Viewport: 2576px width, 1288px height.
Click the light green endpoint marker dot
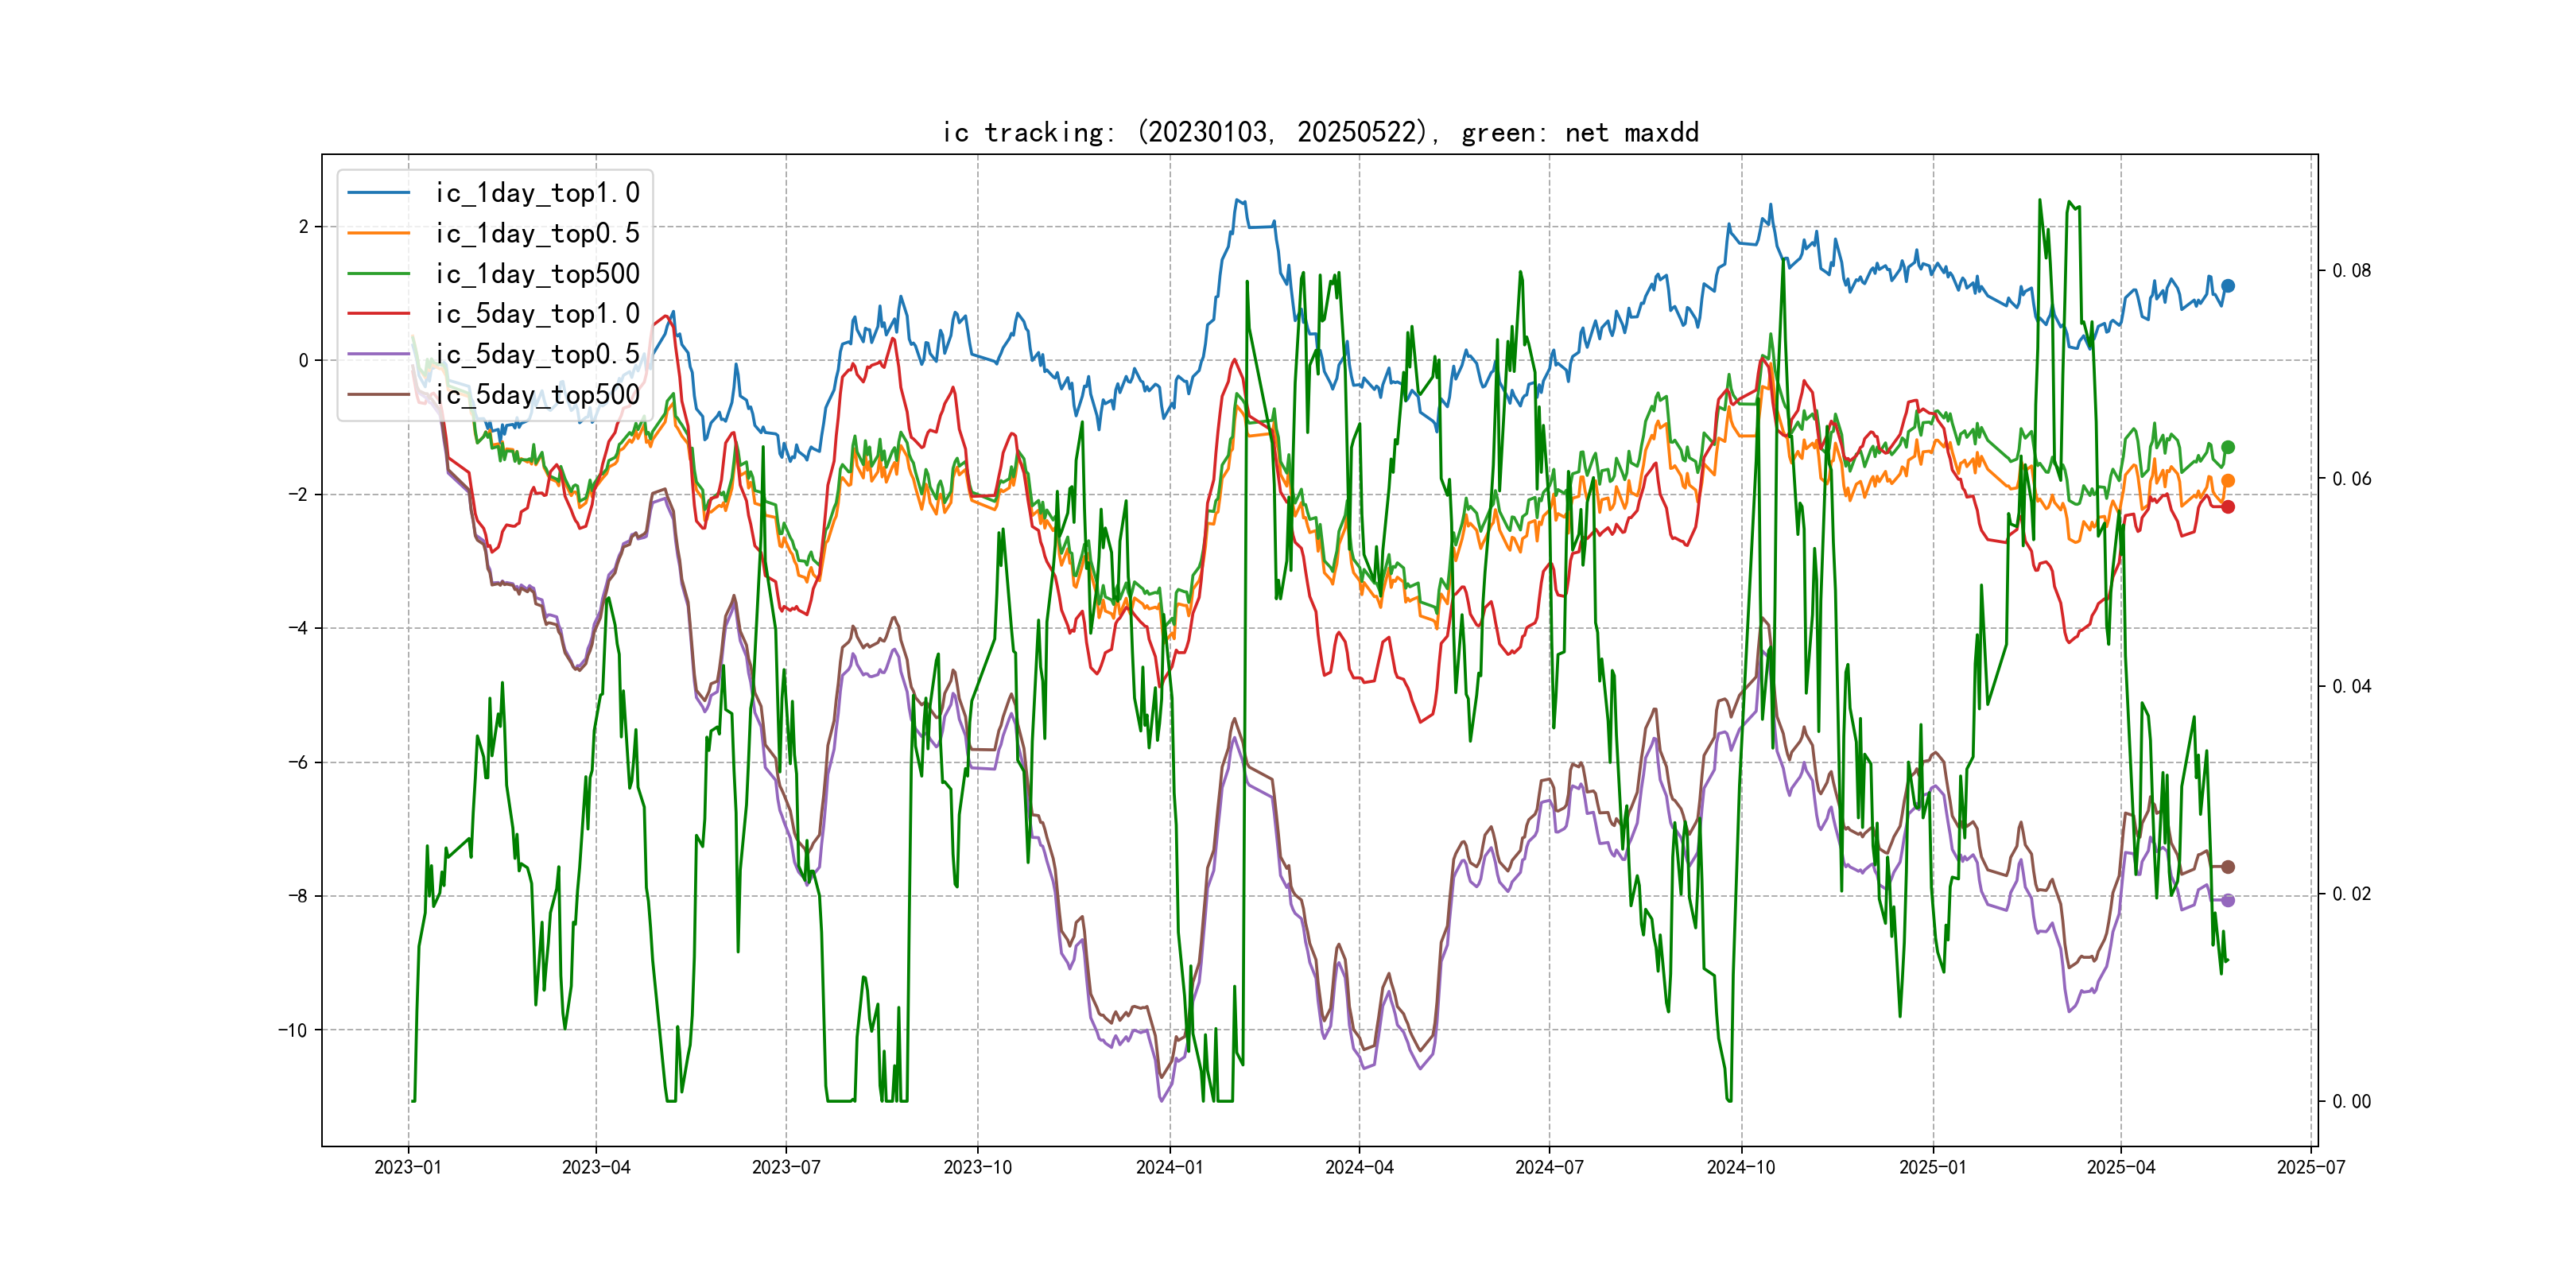coord(2228,447)
